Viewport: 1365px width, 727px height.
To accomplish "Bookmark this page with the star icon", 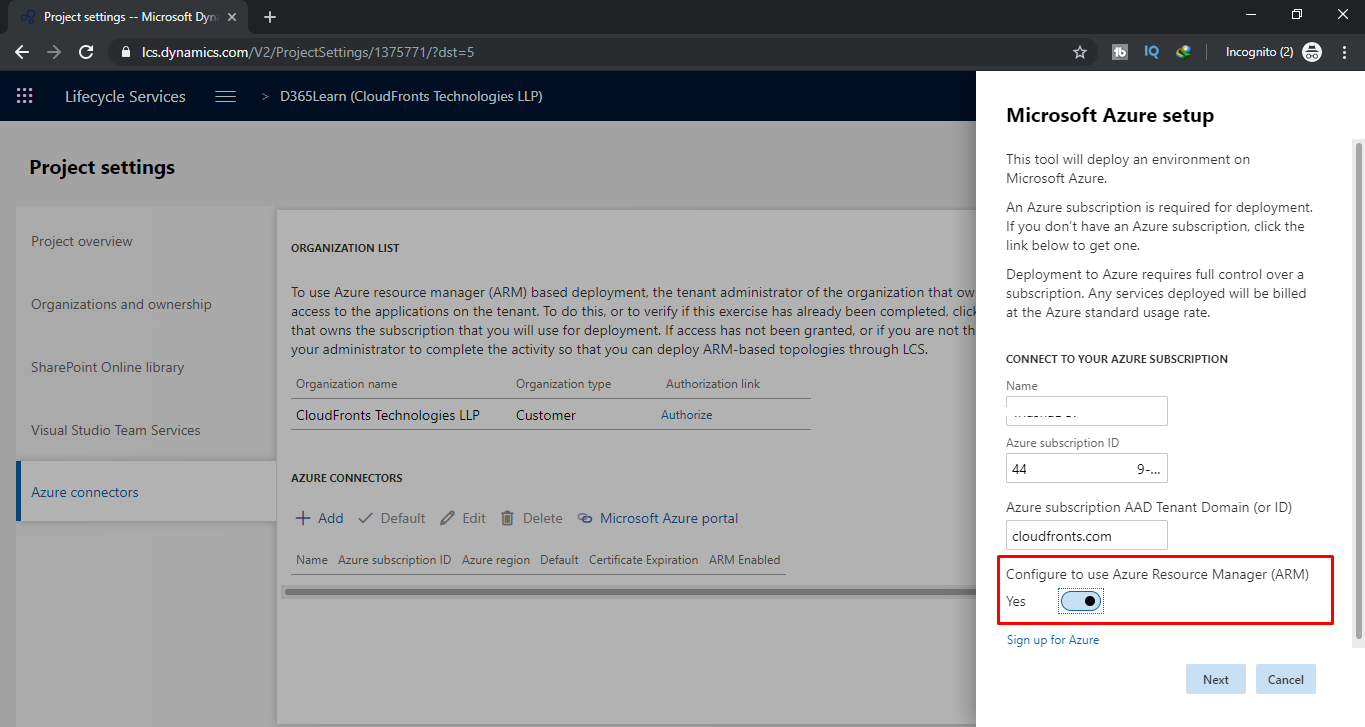I will point(1080,52).
